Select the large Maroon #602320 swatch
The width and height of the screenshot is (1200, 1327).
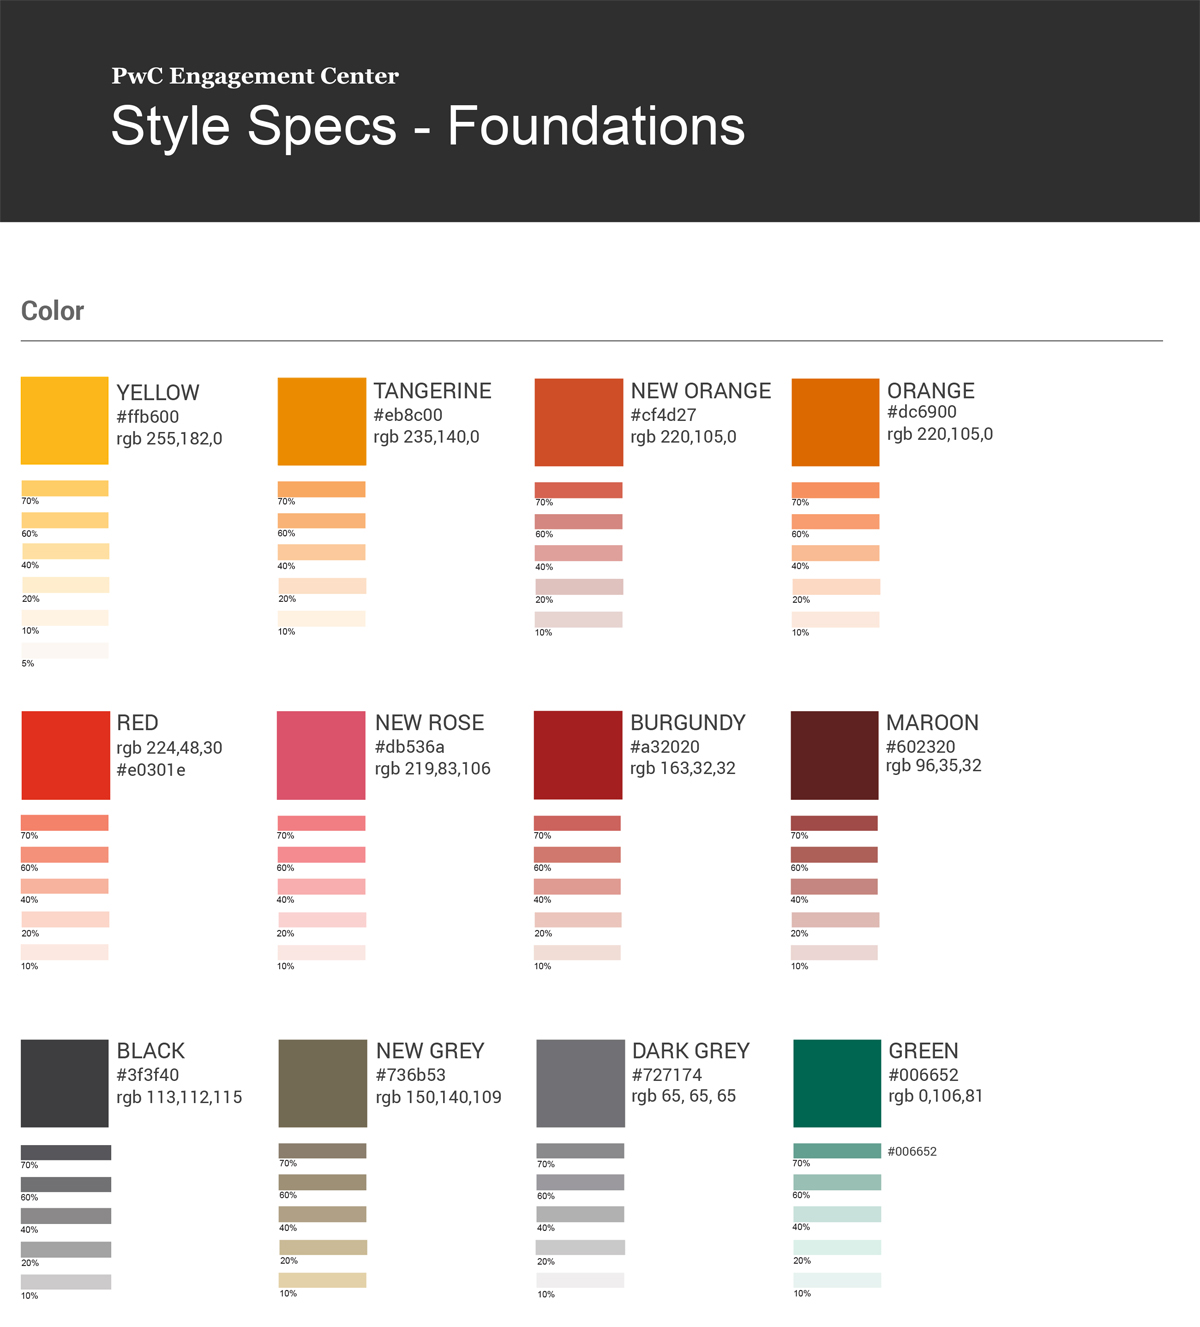point(834,755)
